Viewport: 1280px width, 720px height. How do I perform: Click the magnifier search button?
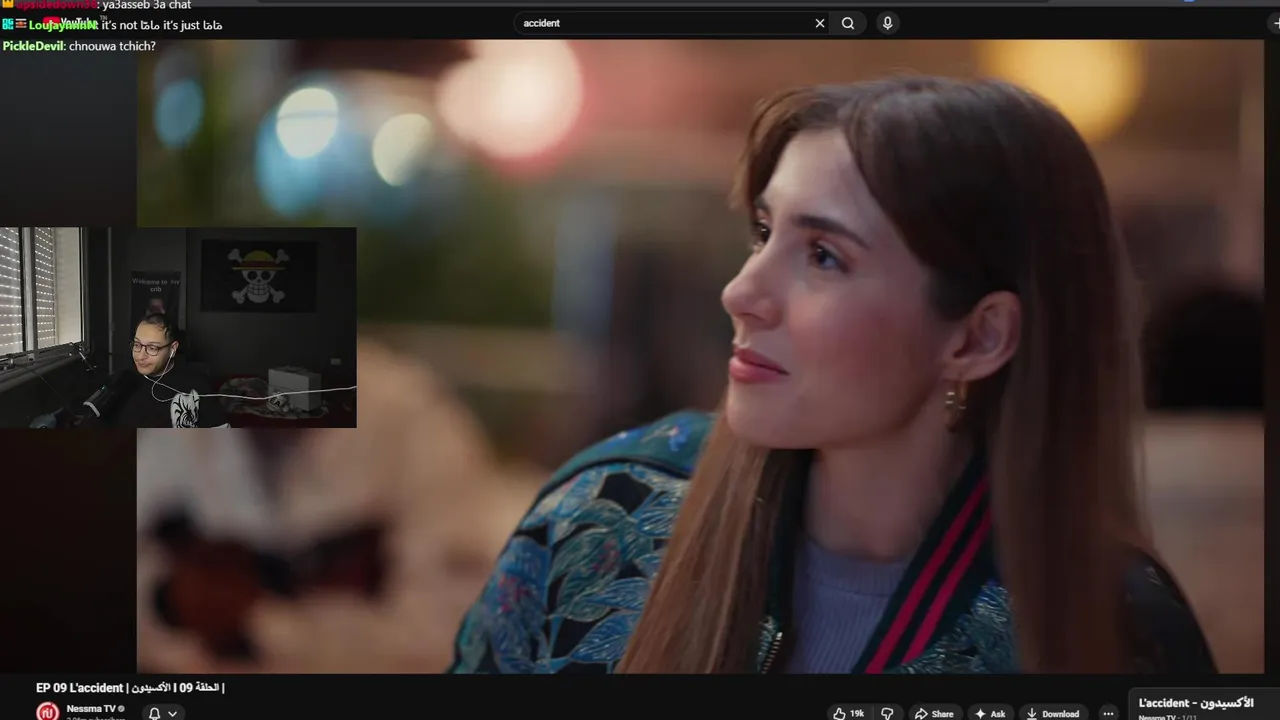point(848,23)
